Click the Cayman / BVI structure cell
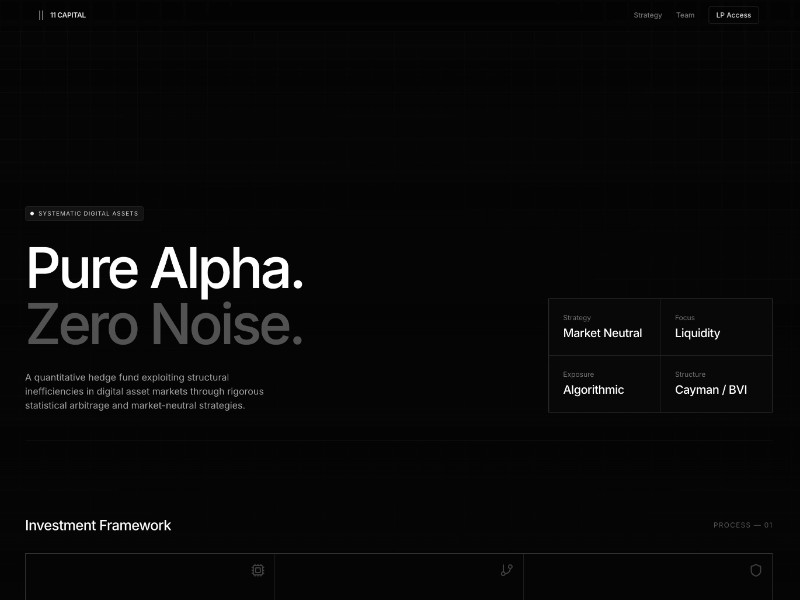 (x=716, y=384)
